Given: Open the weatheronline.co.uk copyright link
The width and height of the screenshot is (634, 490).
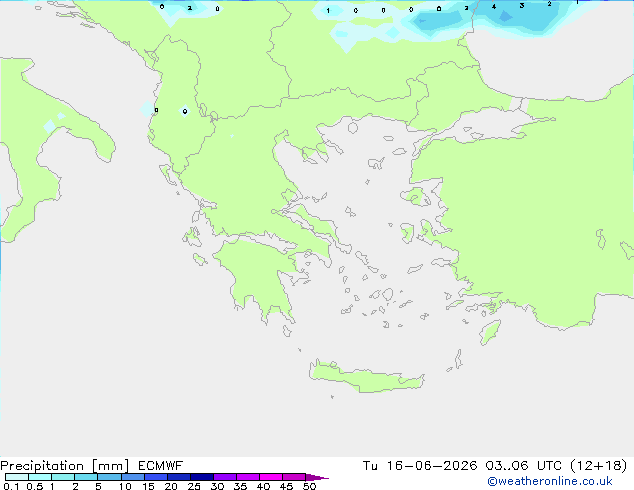Looking at the screenshot, I should [549, 481].
